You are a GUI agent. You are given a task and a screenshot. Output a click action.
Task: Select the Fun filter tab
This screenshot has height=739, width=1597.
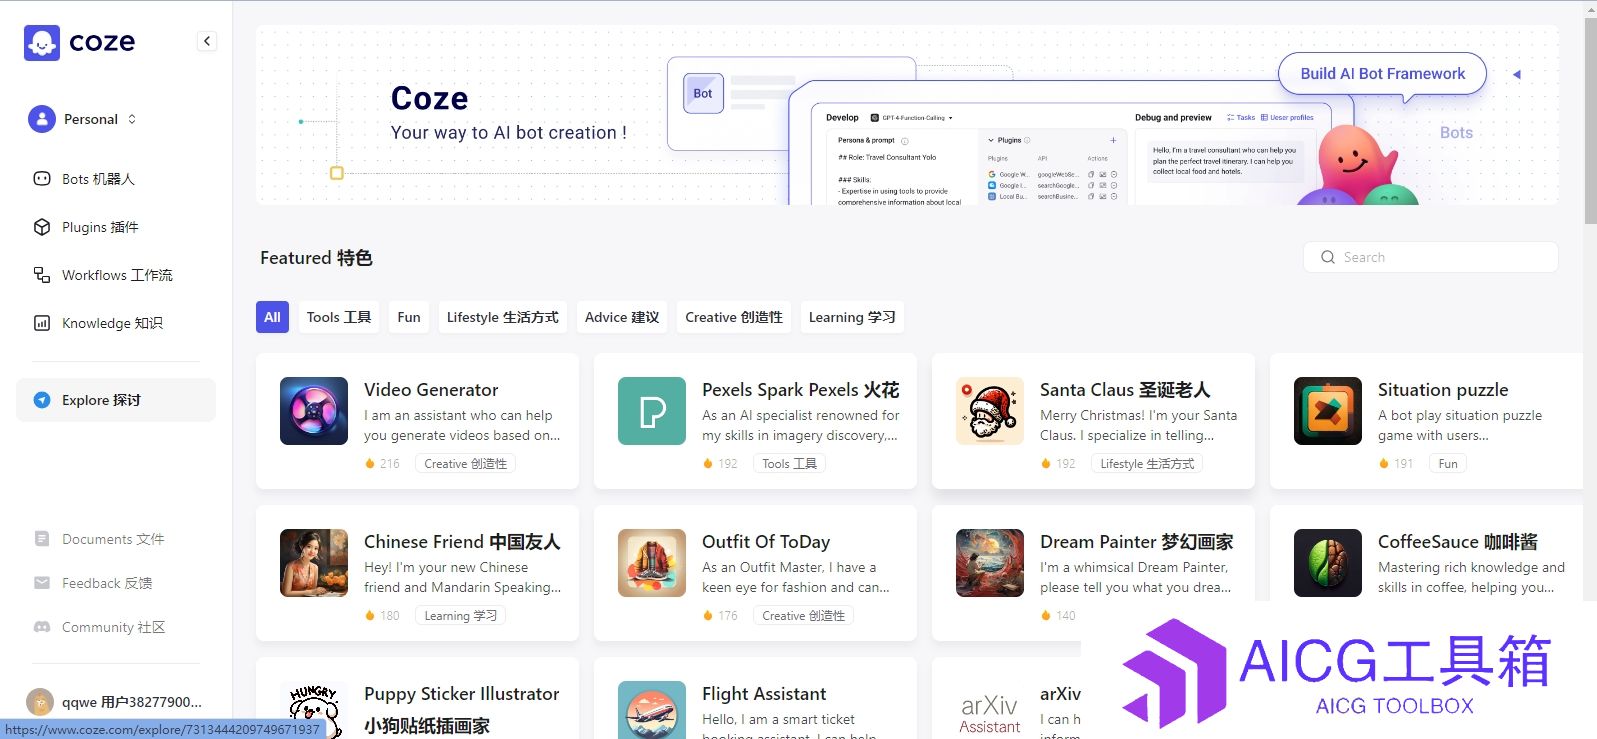409,317
